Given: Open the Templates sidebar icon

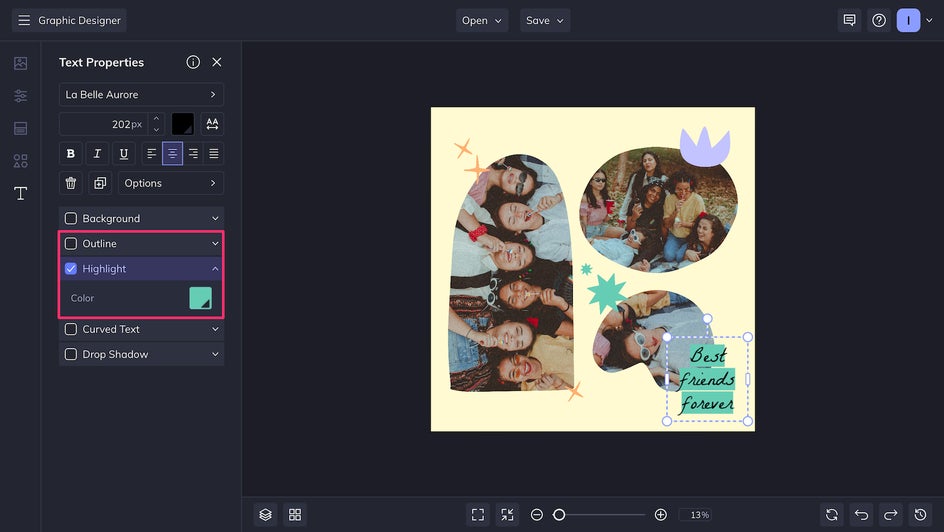Looking at the screenshot, I should pos(20,128).
